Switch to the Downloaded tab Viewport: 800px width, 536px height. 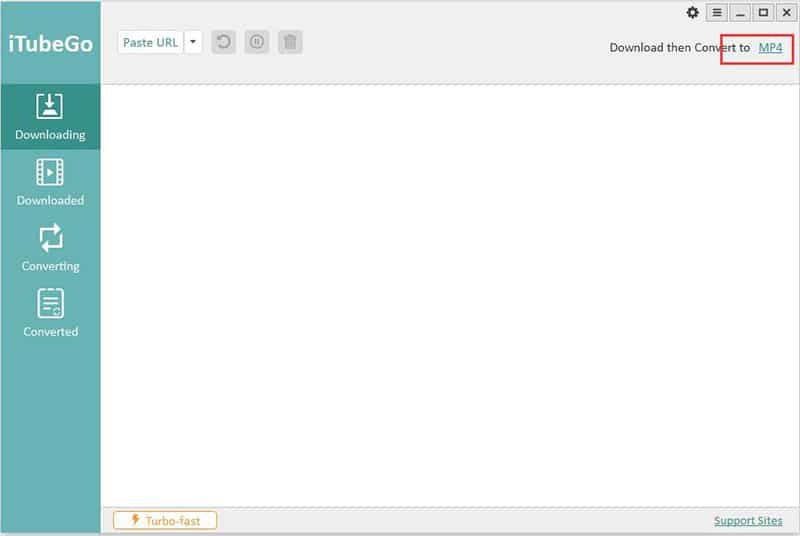coord(51,183)
